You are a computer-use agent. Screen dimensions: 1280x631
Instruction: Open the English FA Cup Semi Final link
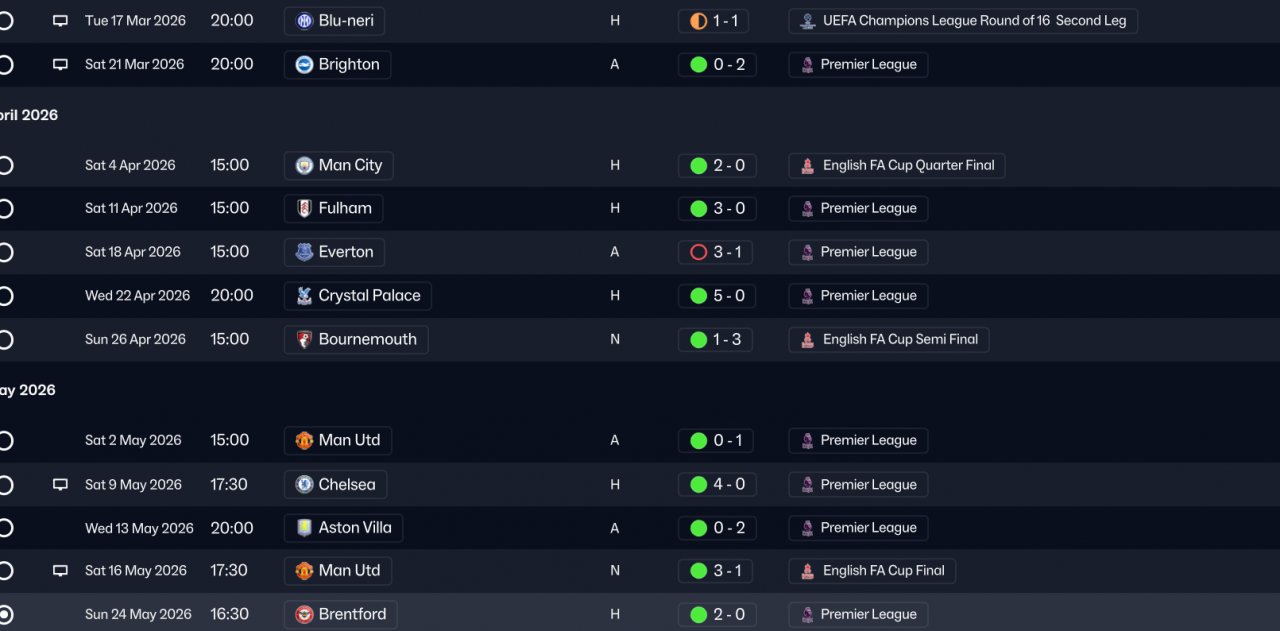pyautogui.click(x=888, y=340)
